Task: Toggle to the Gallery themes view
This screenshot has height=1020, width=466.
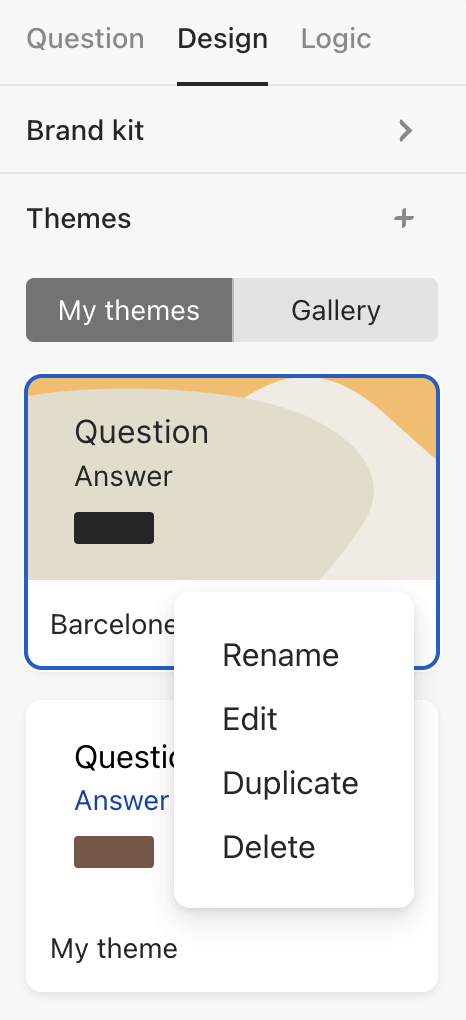Action: tap(336, 310)
